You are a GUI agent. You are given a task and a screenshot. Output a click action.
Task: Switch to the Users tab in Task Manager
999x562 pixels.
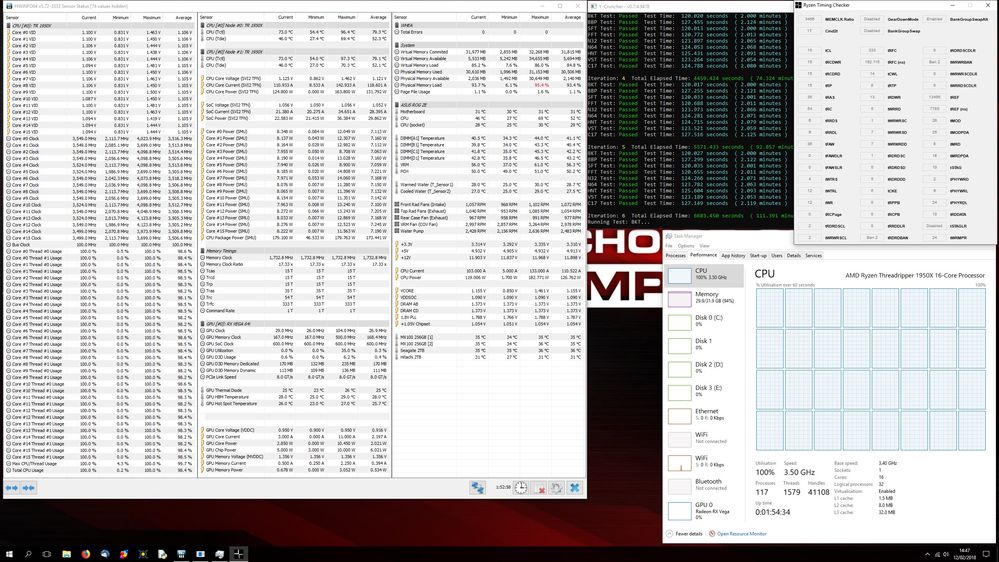coord(777,256)
